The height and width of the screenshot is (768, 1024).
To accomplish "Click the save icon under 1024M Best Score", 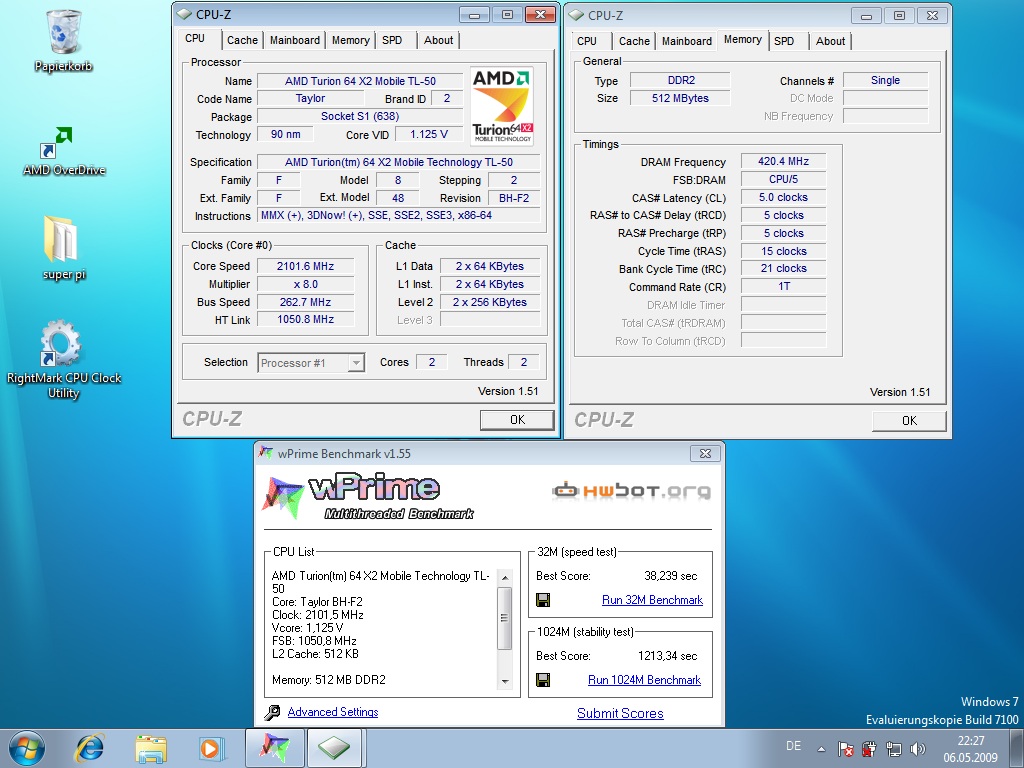I will point(543,680).
